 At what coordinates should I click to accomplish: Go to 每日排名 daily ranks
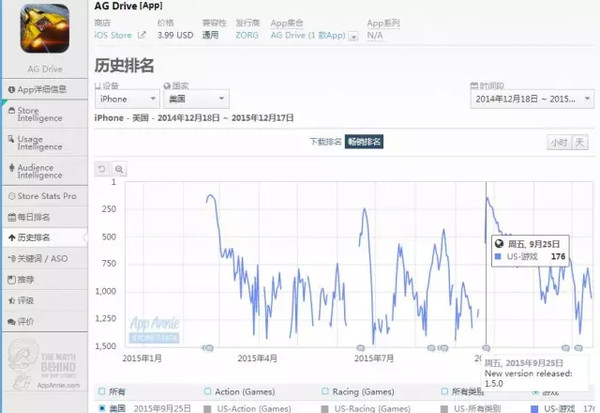[45, 217]
